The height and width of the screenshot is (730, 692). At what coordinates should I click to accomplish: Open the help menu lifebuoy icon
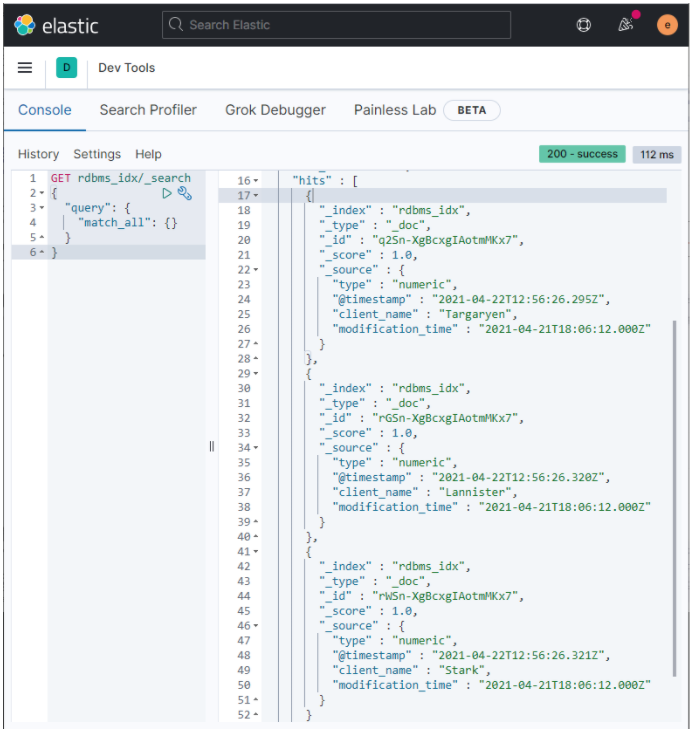pos(584,25)
